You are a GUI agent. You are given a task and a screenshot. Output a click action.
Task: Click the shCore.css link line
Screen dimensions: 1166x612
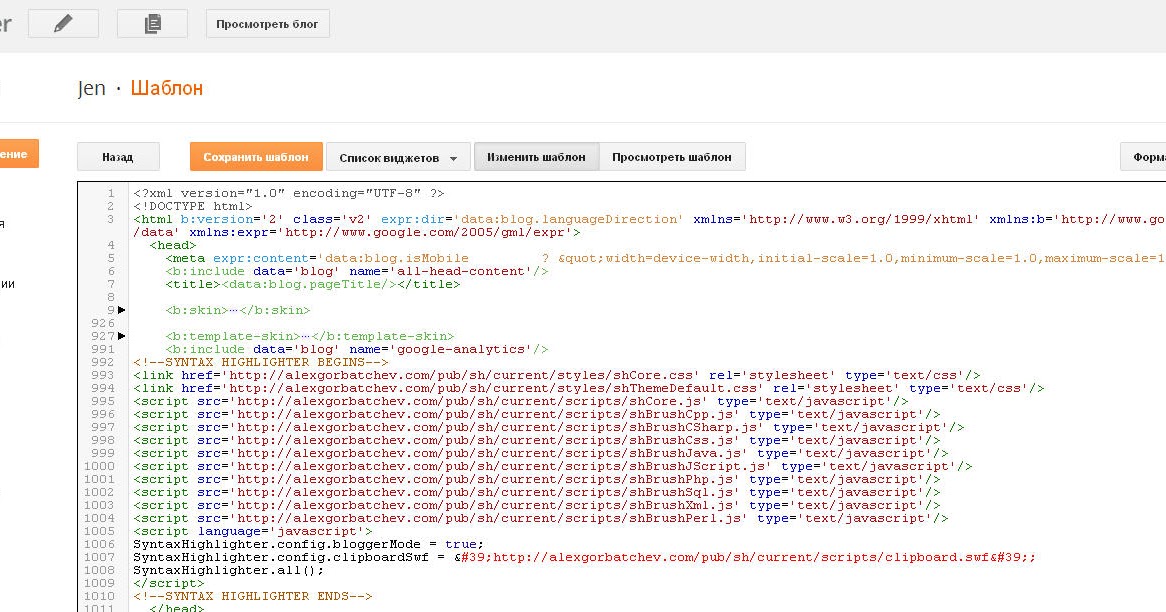[556, 376]
